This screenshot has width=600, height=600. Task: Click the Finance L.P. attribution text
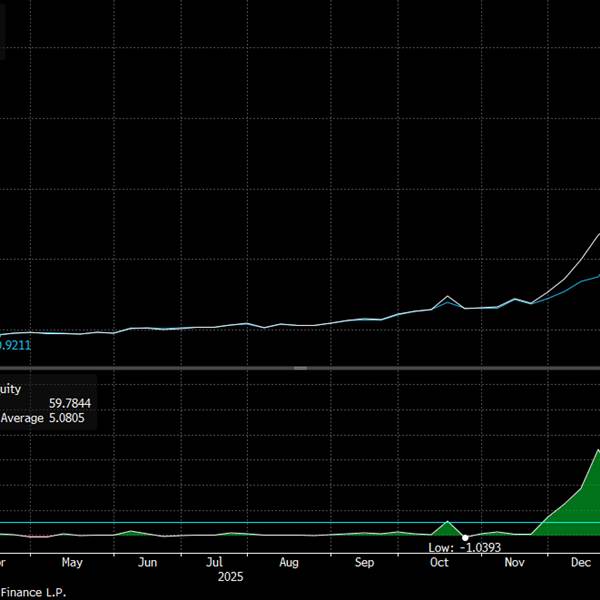[x=34, y=591]
